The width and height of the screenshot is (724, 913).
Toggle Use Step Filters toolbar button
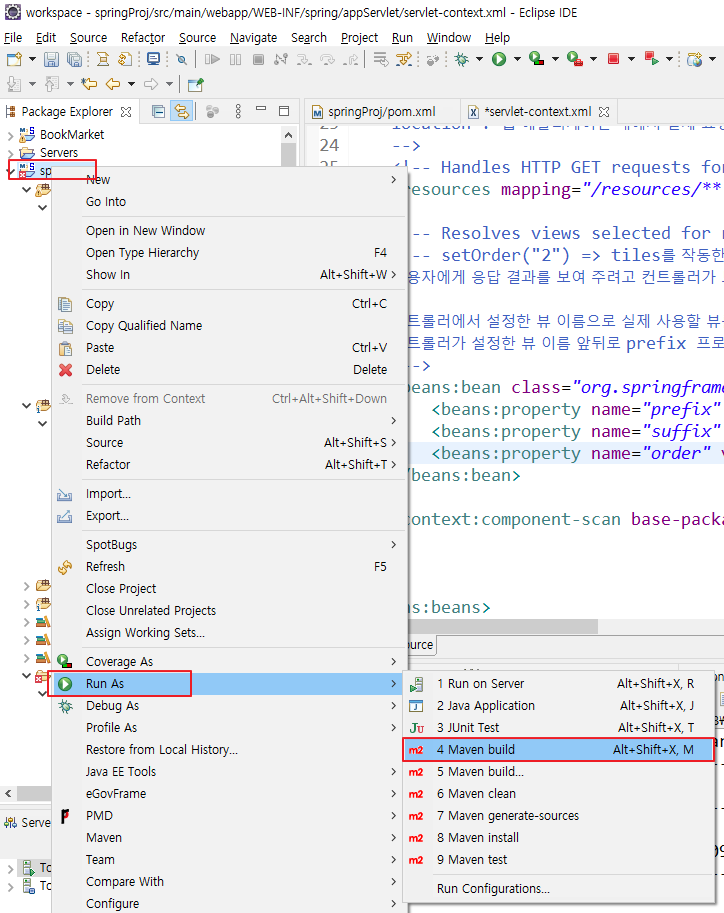pyautogui.click(x=404, y=59)
